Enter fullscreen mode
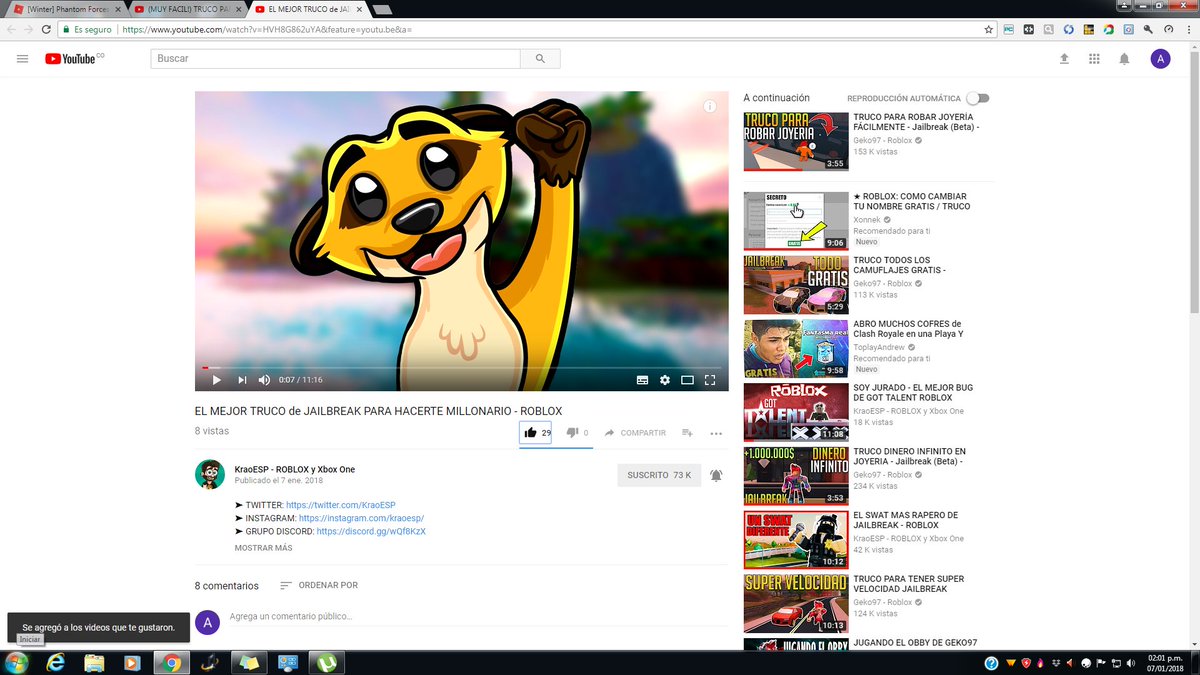Screen dimensions: 1200x675 [710, 380]
